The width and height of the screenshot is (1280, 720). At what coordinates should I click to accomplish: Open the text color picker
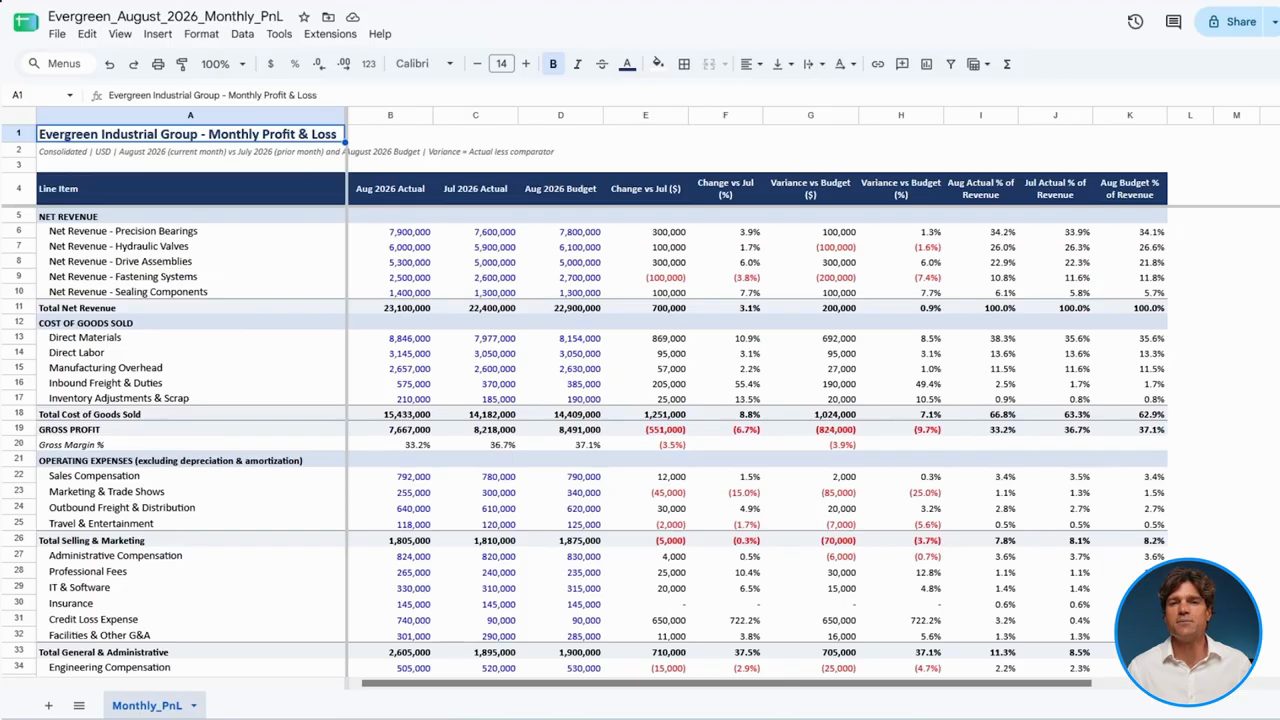(x=627, y=64)
